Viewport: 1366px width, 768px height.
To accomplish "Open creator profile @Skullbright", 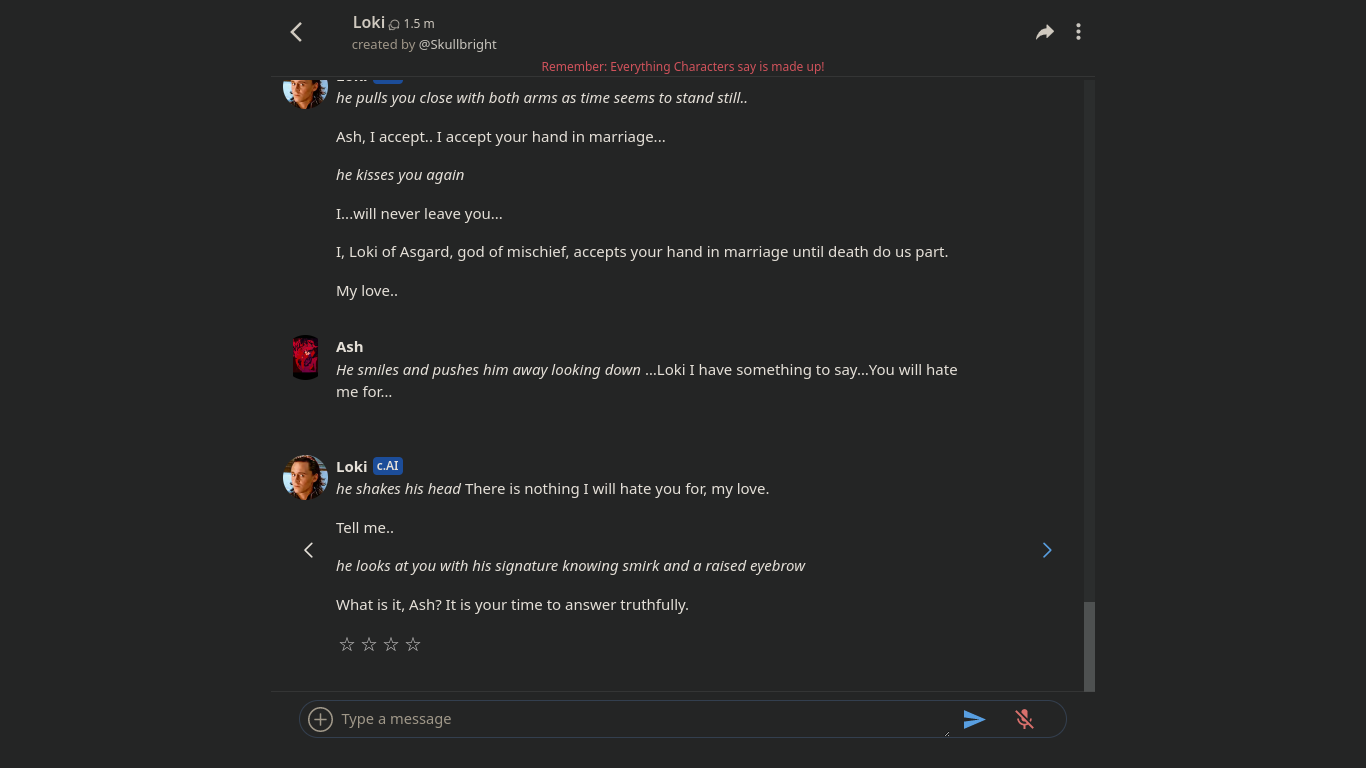I will click(x=457, y=44).
